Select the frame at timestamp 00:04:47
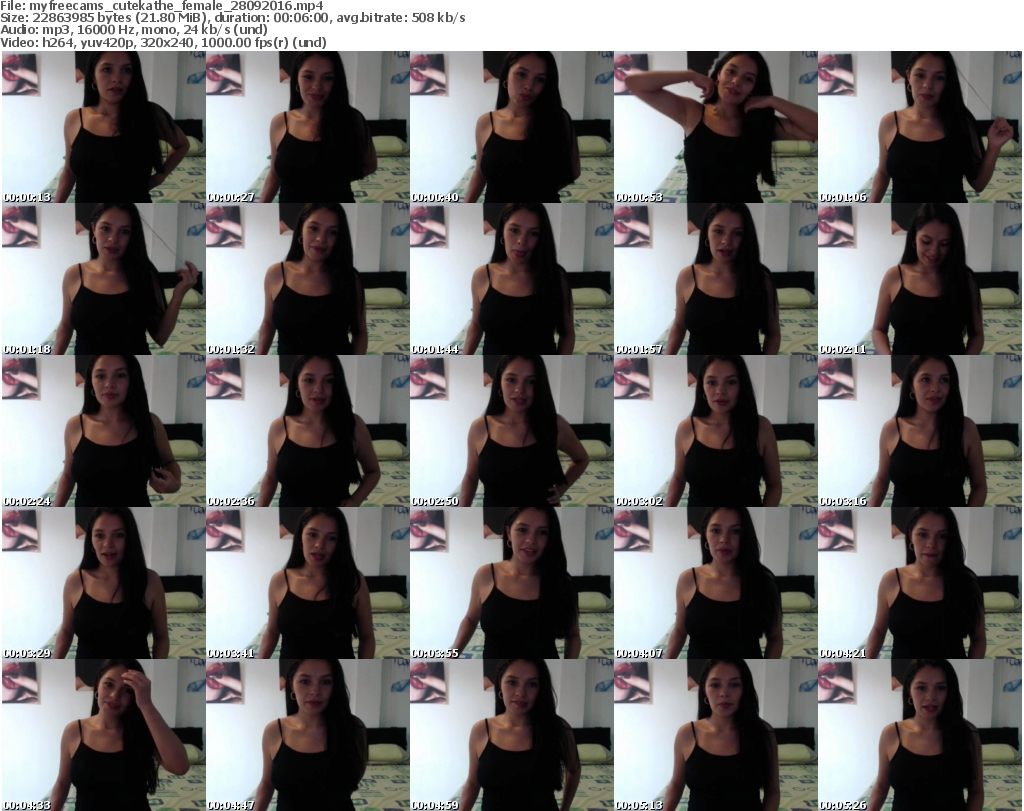 coord(308,735)
